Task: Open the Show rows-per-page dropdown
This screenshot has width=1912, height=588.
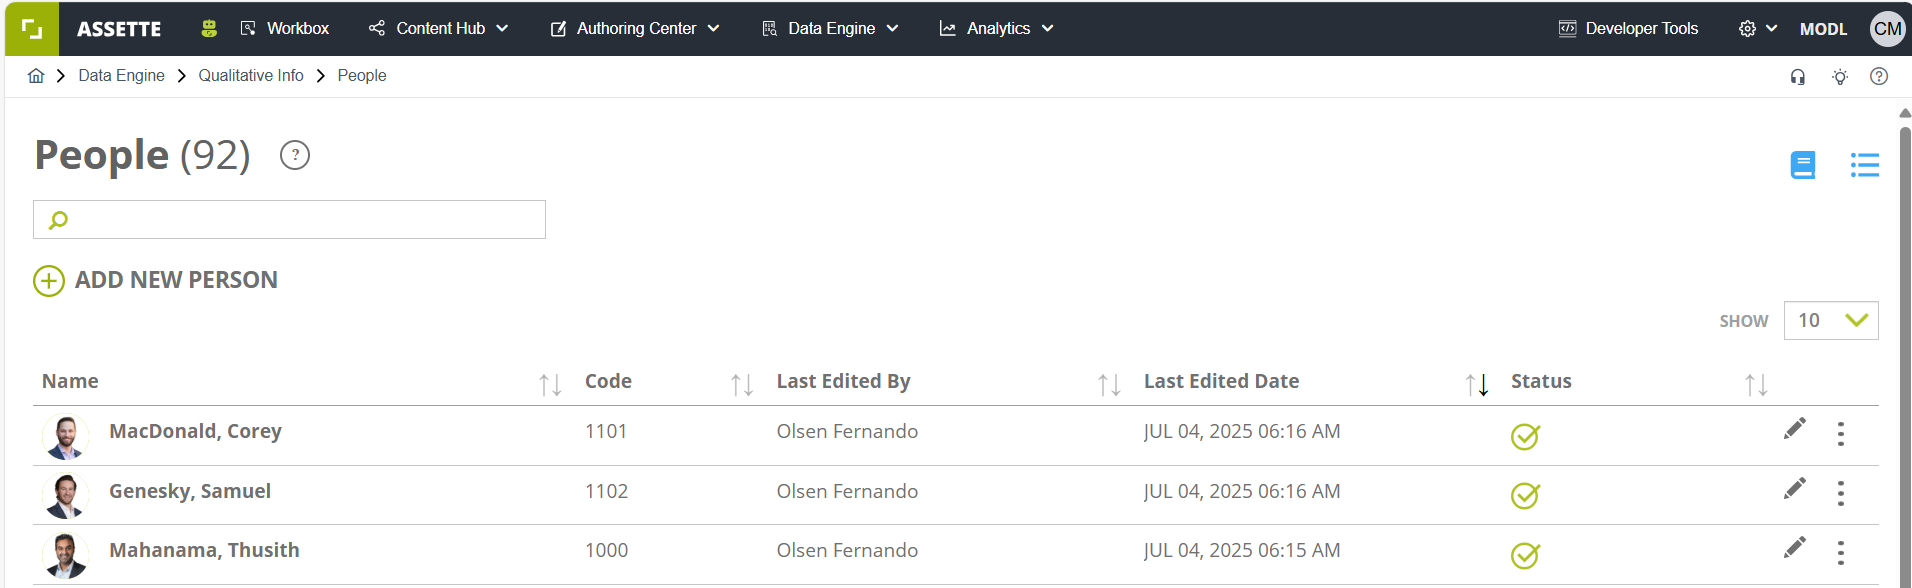Action: pyautogui.click(x=1831, y=321)
